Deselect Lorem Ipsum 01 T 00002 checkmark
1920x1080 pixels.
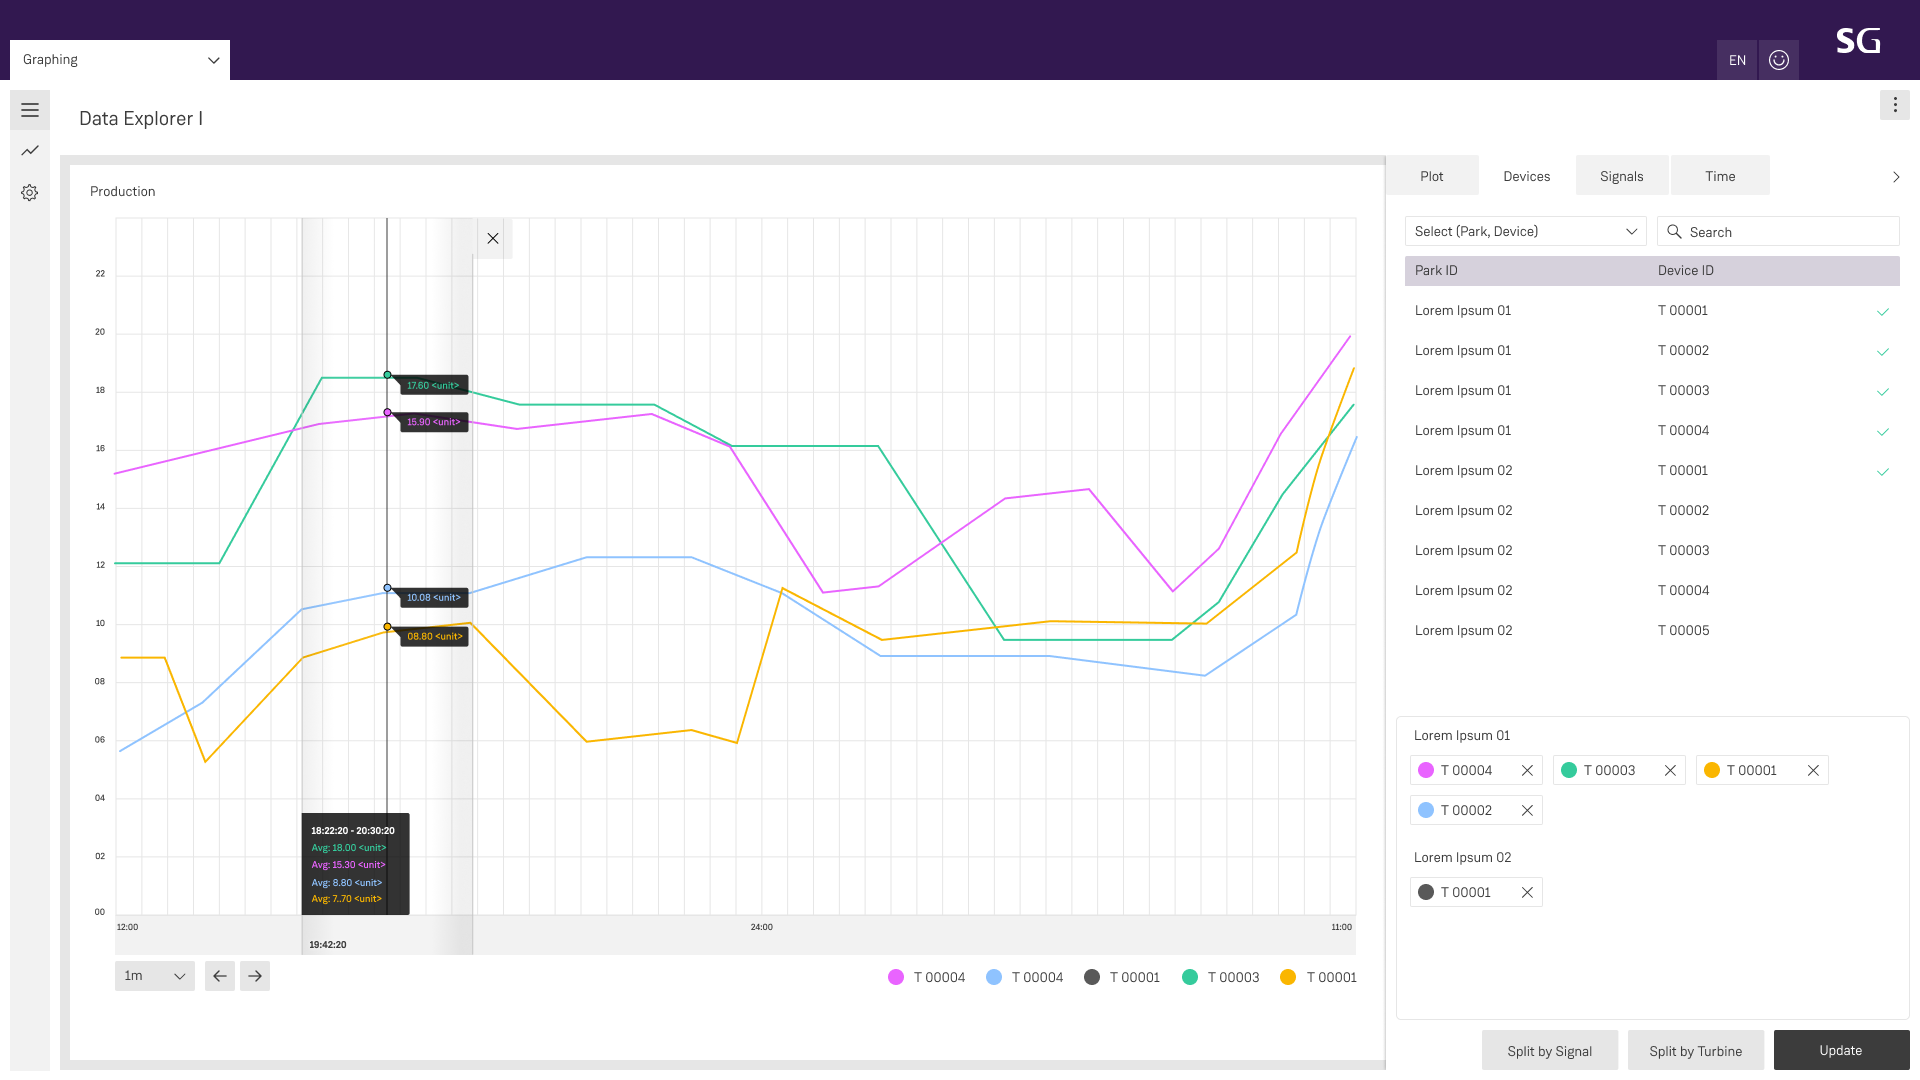[x=1883, y=352]
